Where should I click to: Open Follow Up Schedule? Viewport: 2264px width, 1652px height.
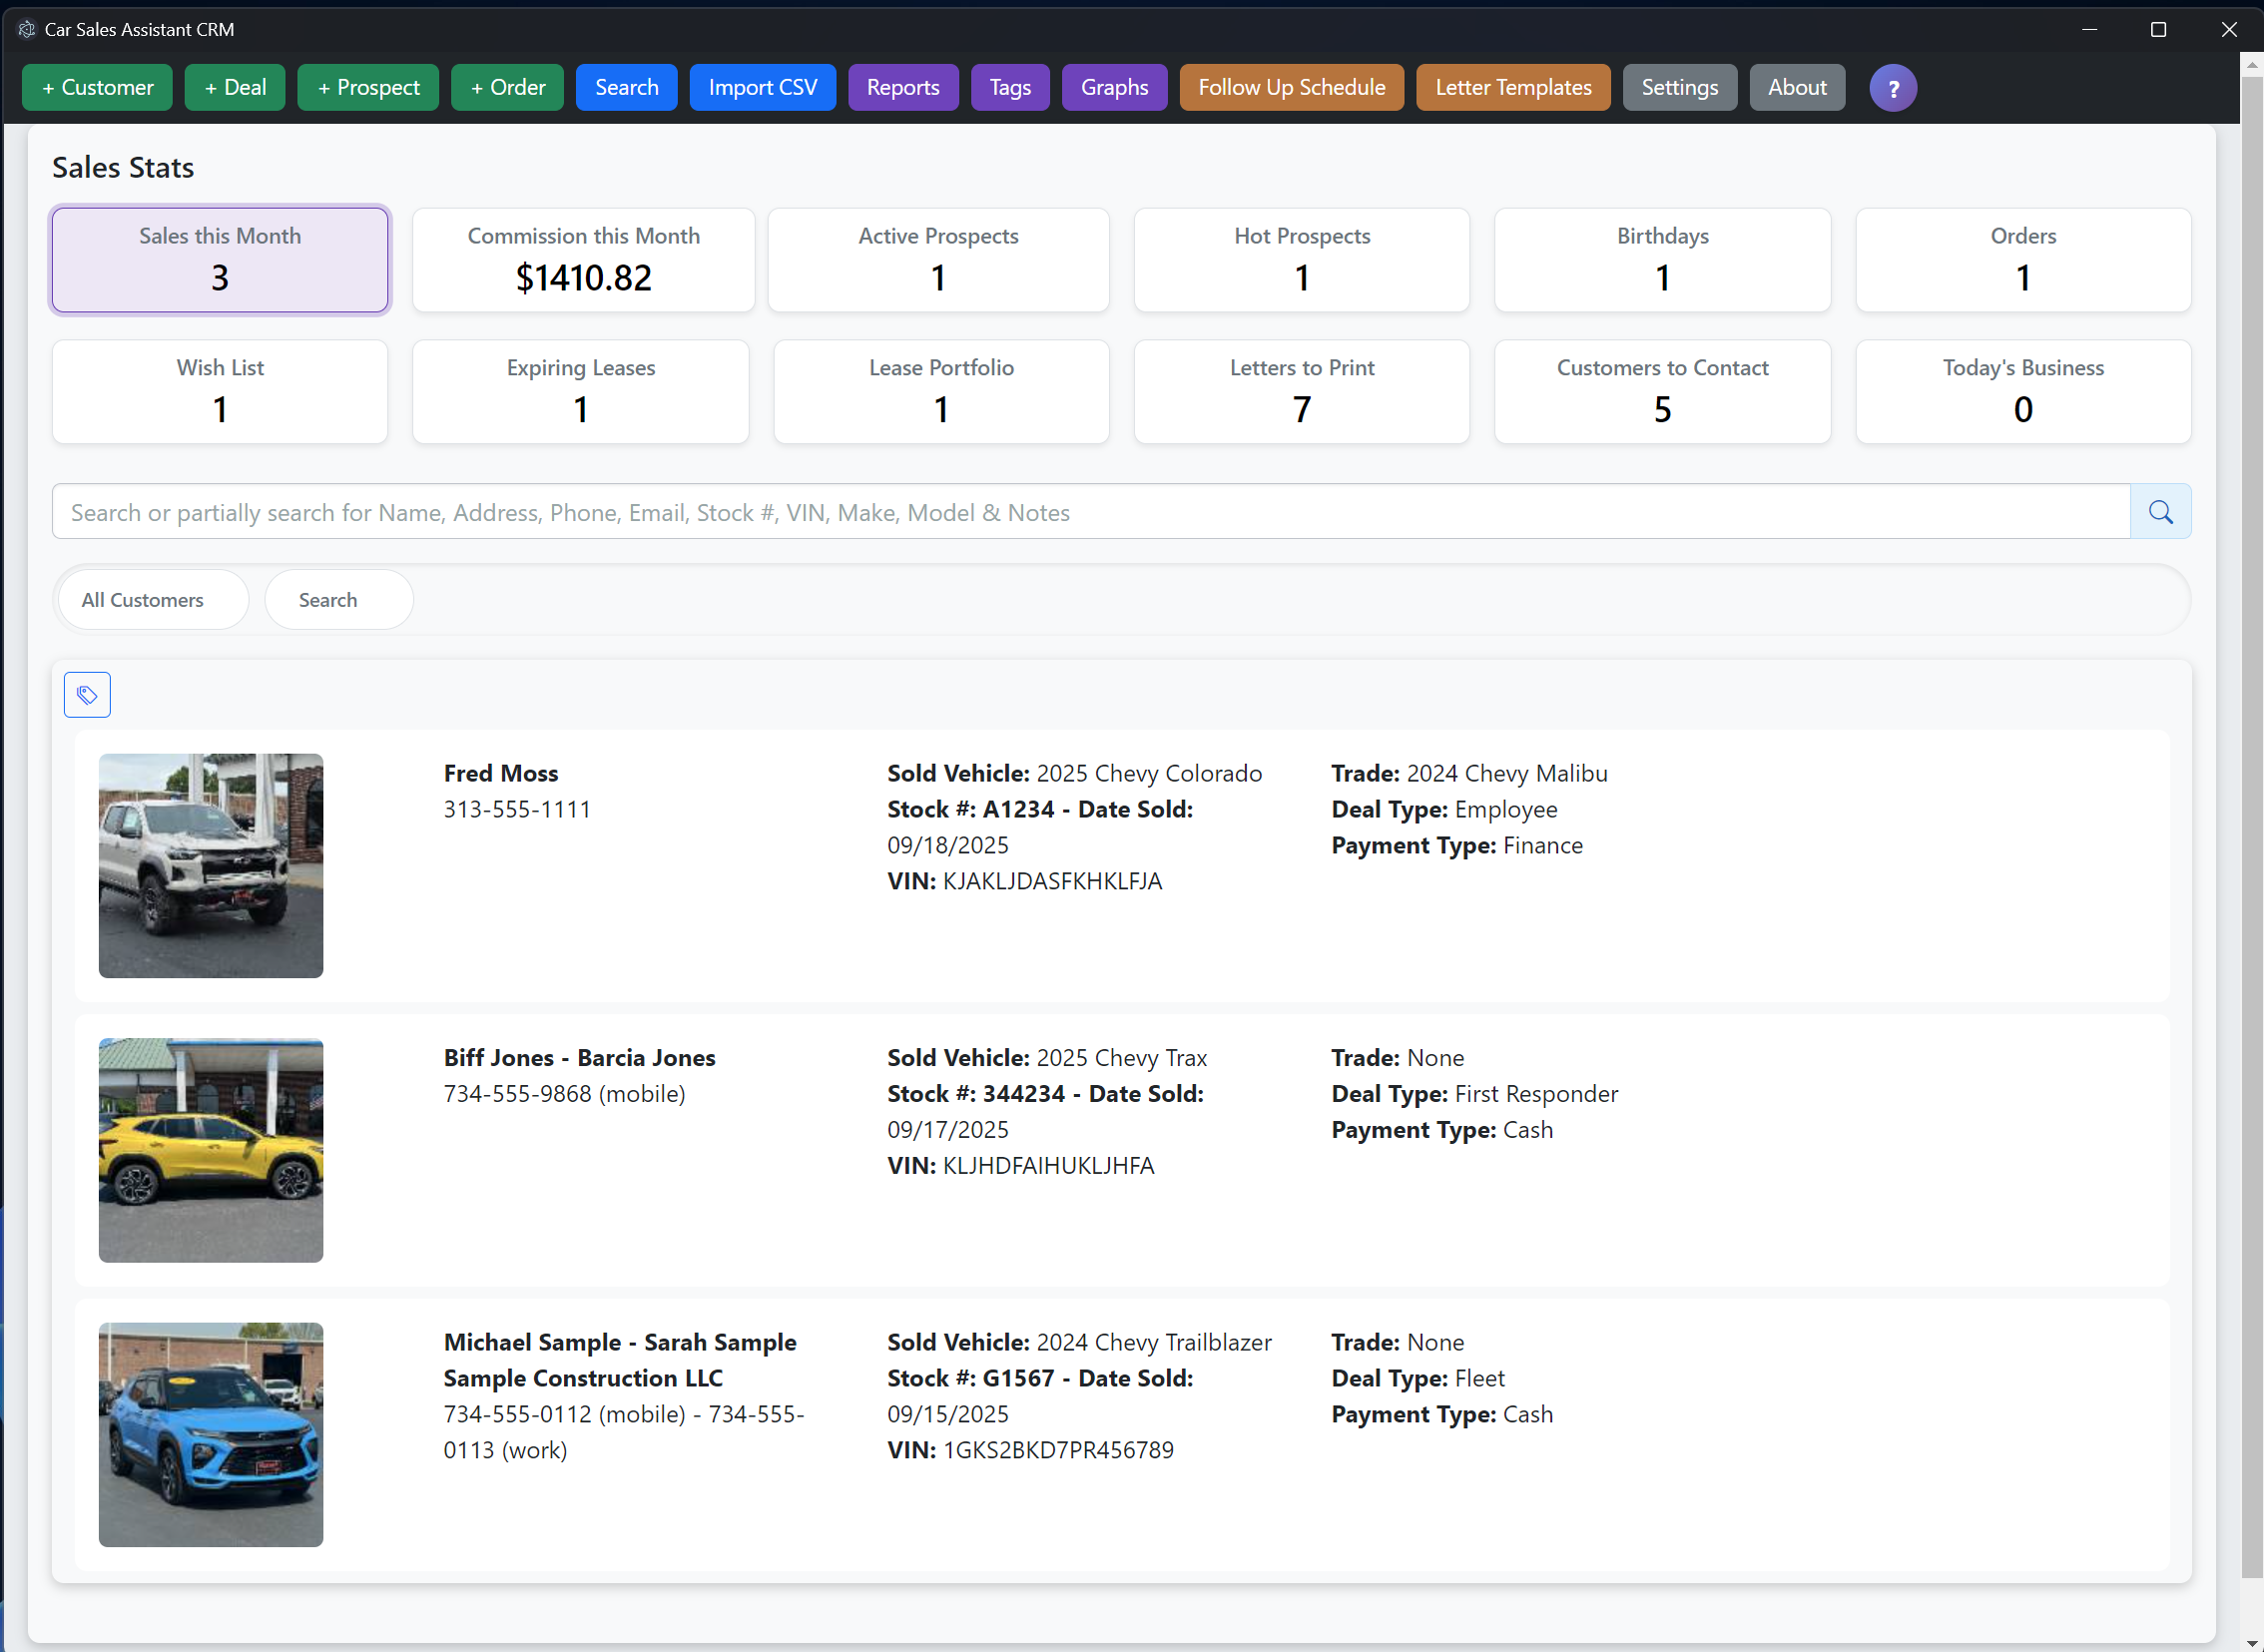[x=1291, y=88]
